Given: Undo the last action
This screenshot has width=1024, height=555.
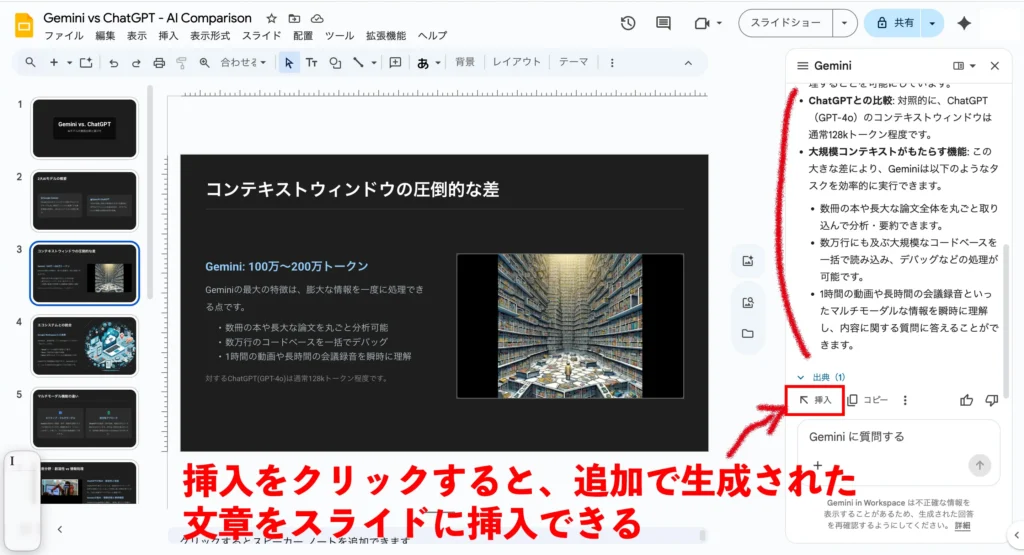Looking at the screenshot, I should click(114, 63).
